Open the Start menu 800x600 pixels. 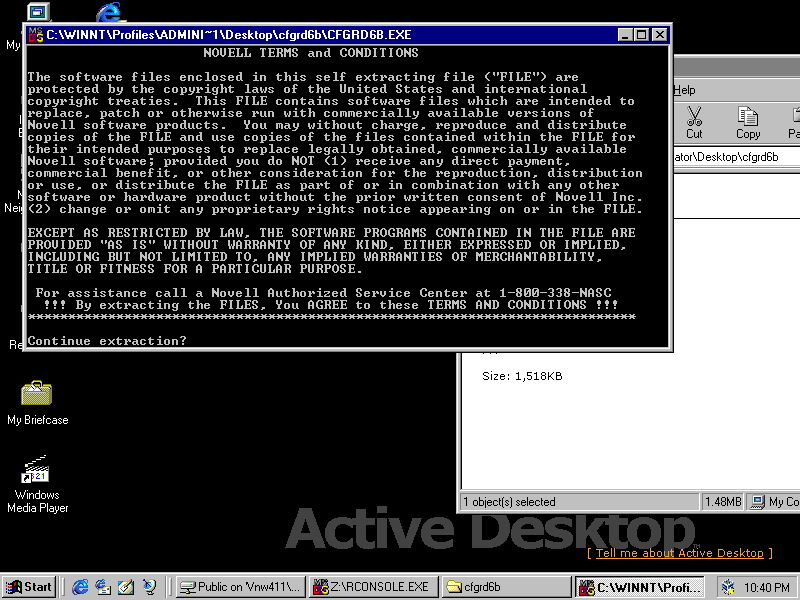29,587
